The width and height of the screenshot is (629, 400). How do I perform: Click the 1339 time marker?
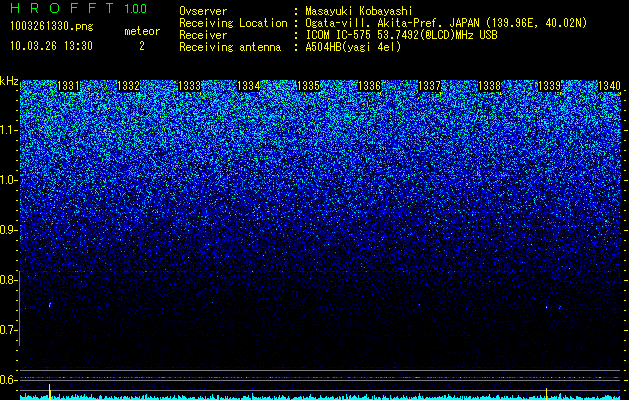(x=549, y=86)
